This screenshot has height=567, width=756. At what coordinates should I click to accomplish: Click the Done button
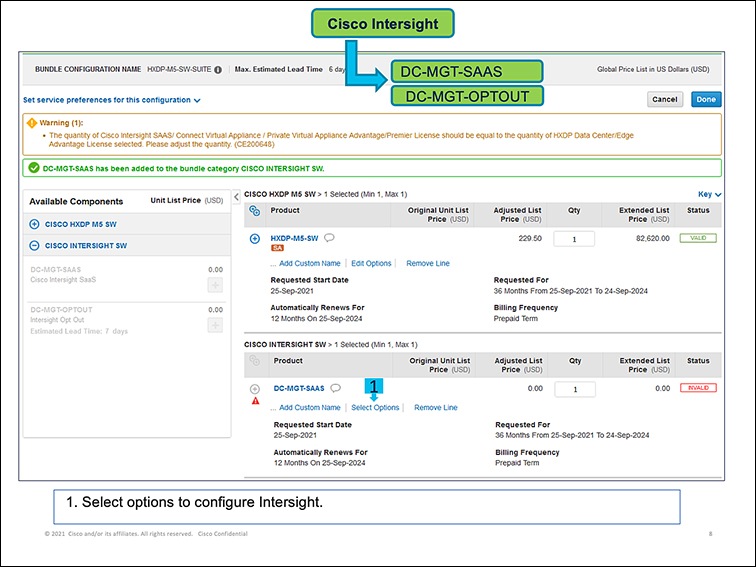[x=706, y=99]
